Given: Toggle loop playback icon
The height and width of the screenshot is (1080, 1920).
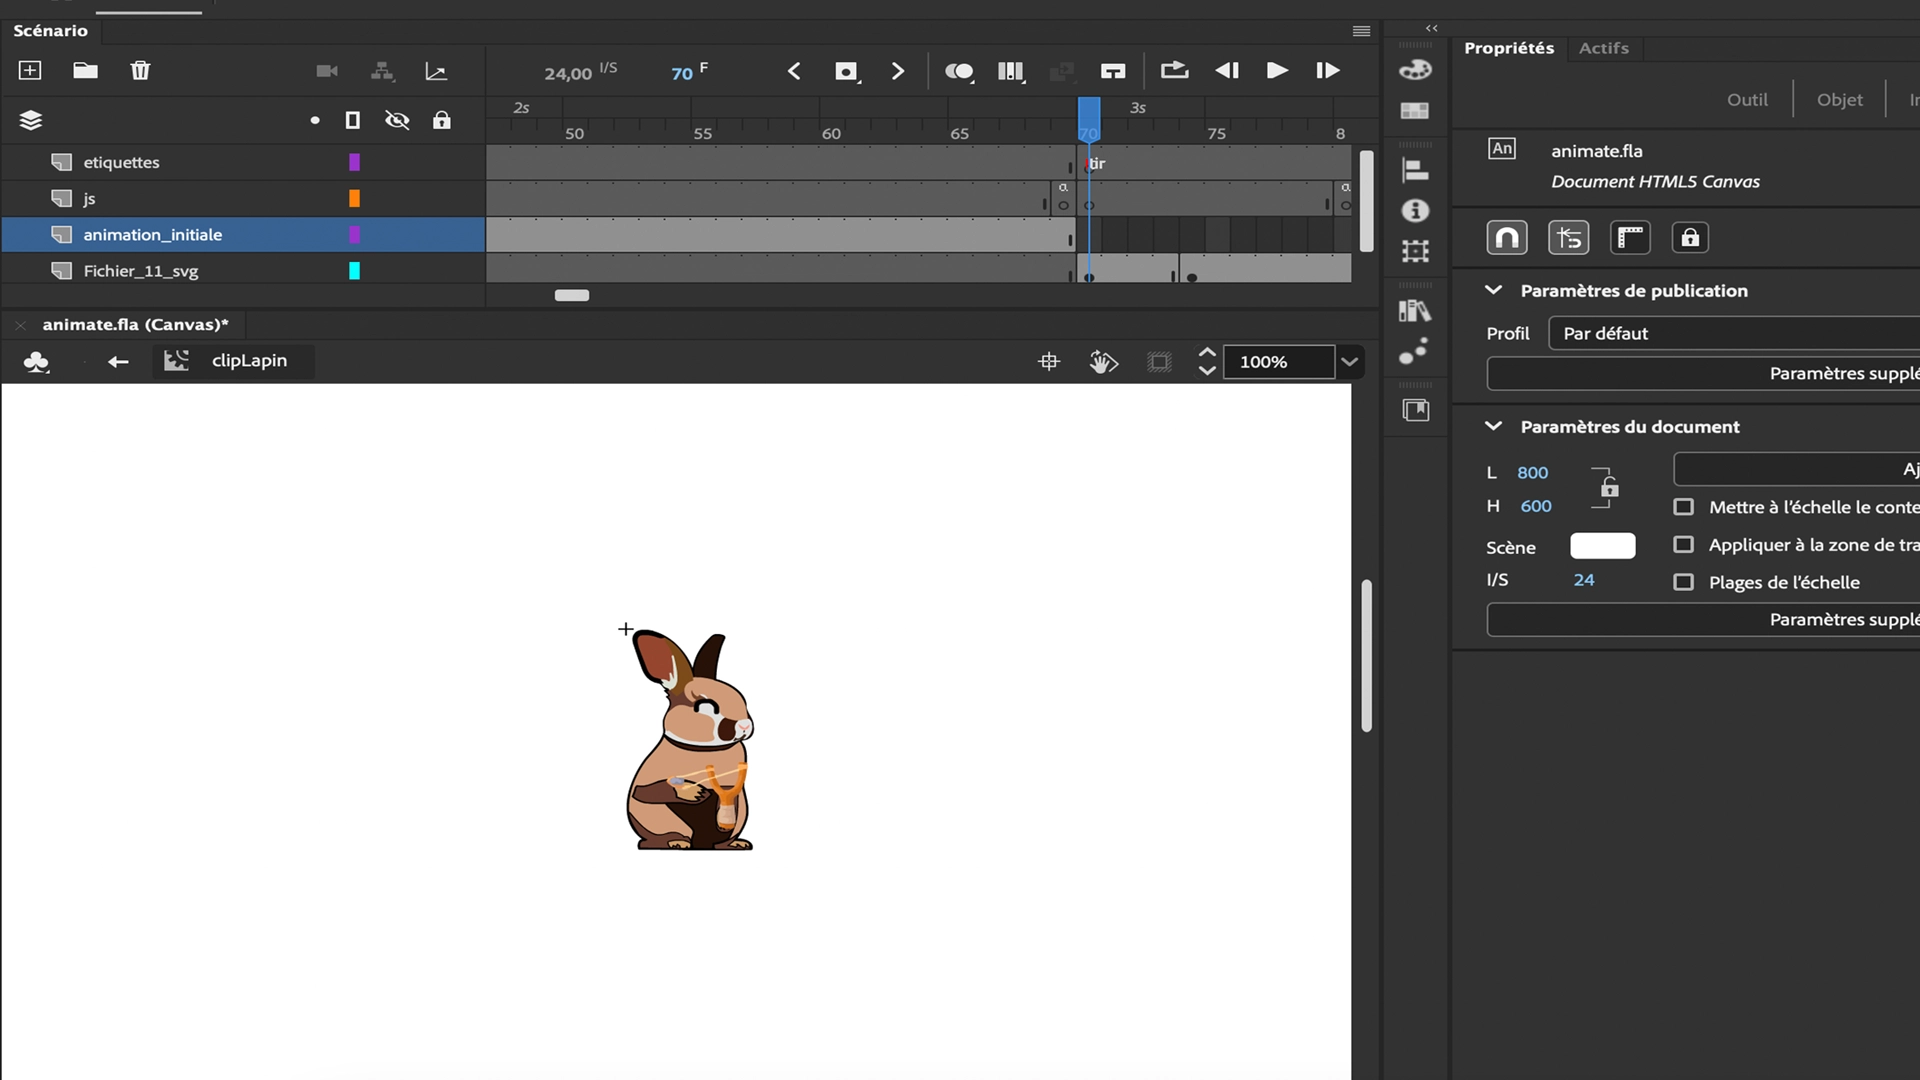Looking at the screenshot, I should pyautogui.click(x=1174, y=70).
